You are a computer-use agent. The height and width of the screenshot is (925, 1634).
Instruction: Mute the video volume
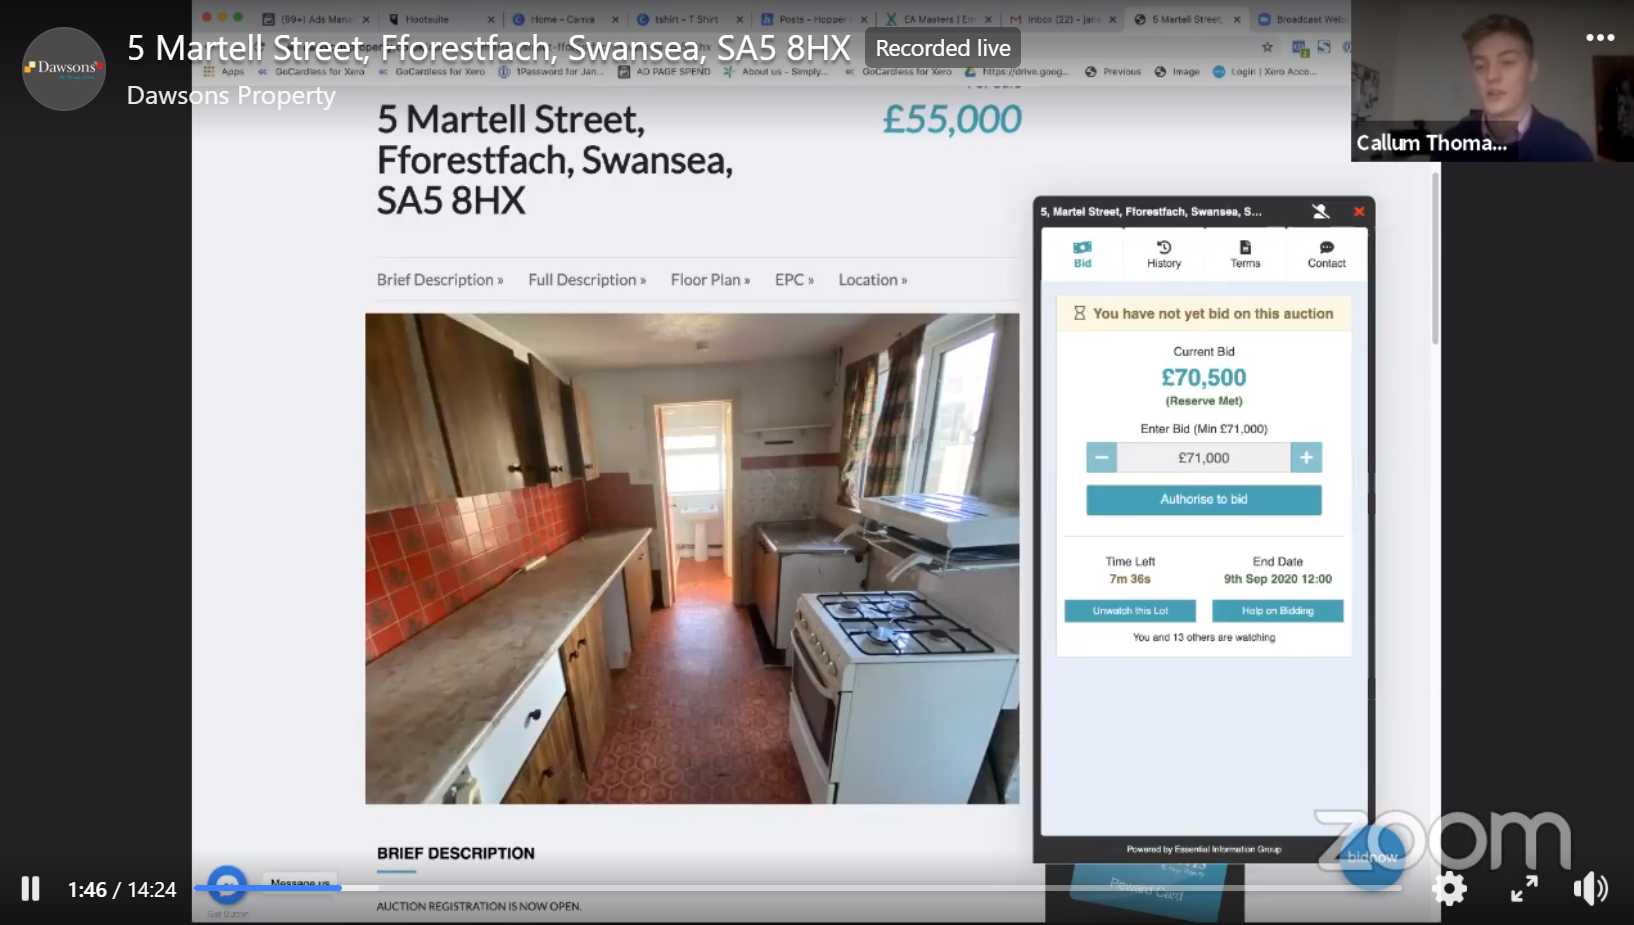[1590, 888]
